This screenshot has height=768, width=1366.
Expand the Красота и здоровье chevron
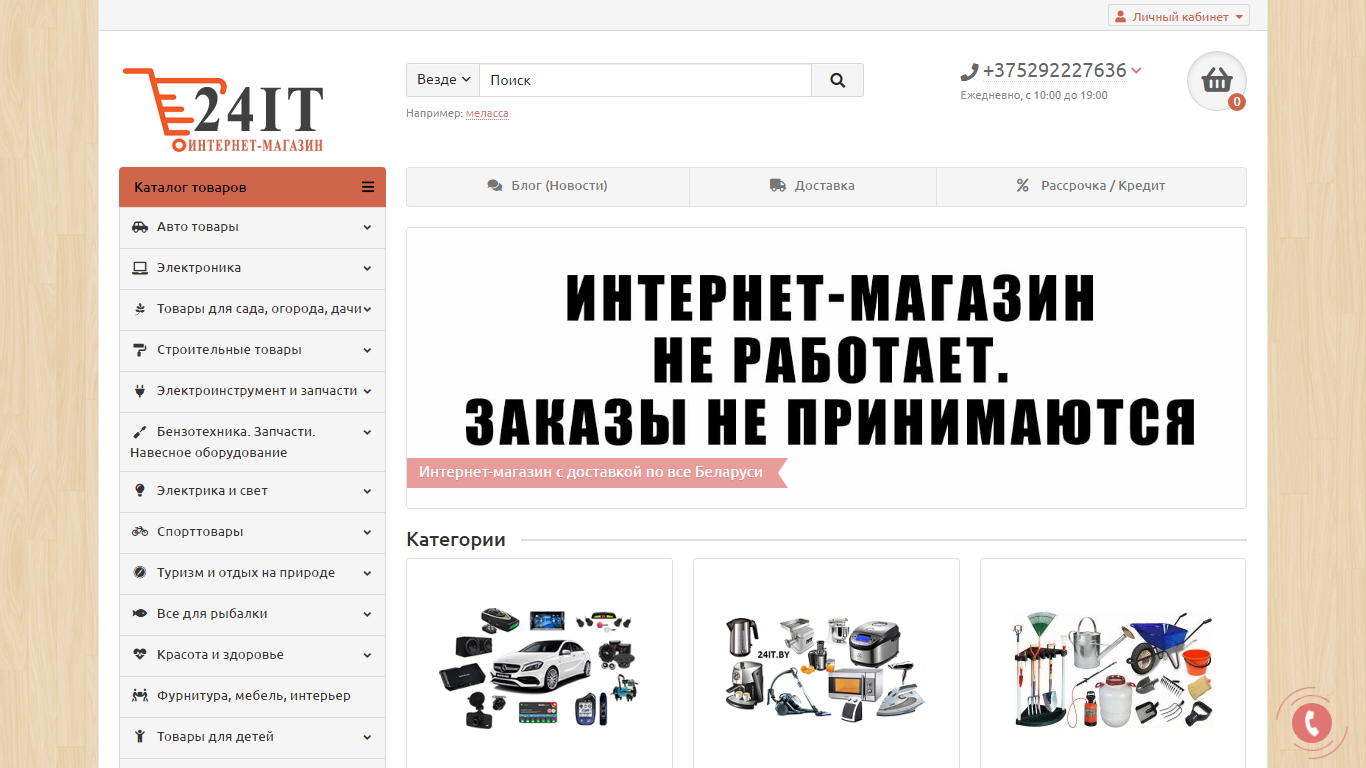(x=367, y=655)
